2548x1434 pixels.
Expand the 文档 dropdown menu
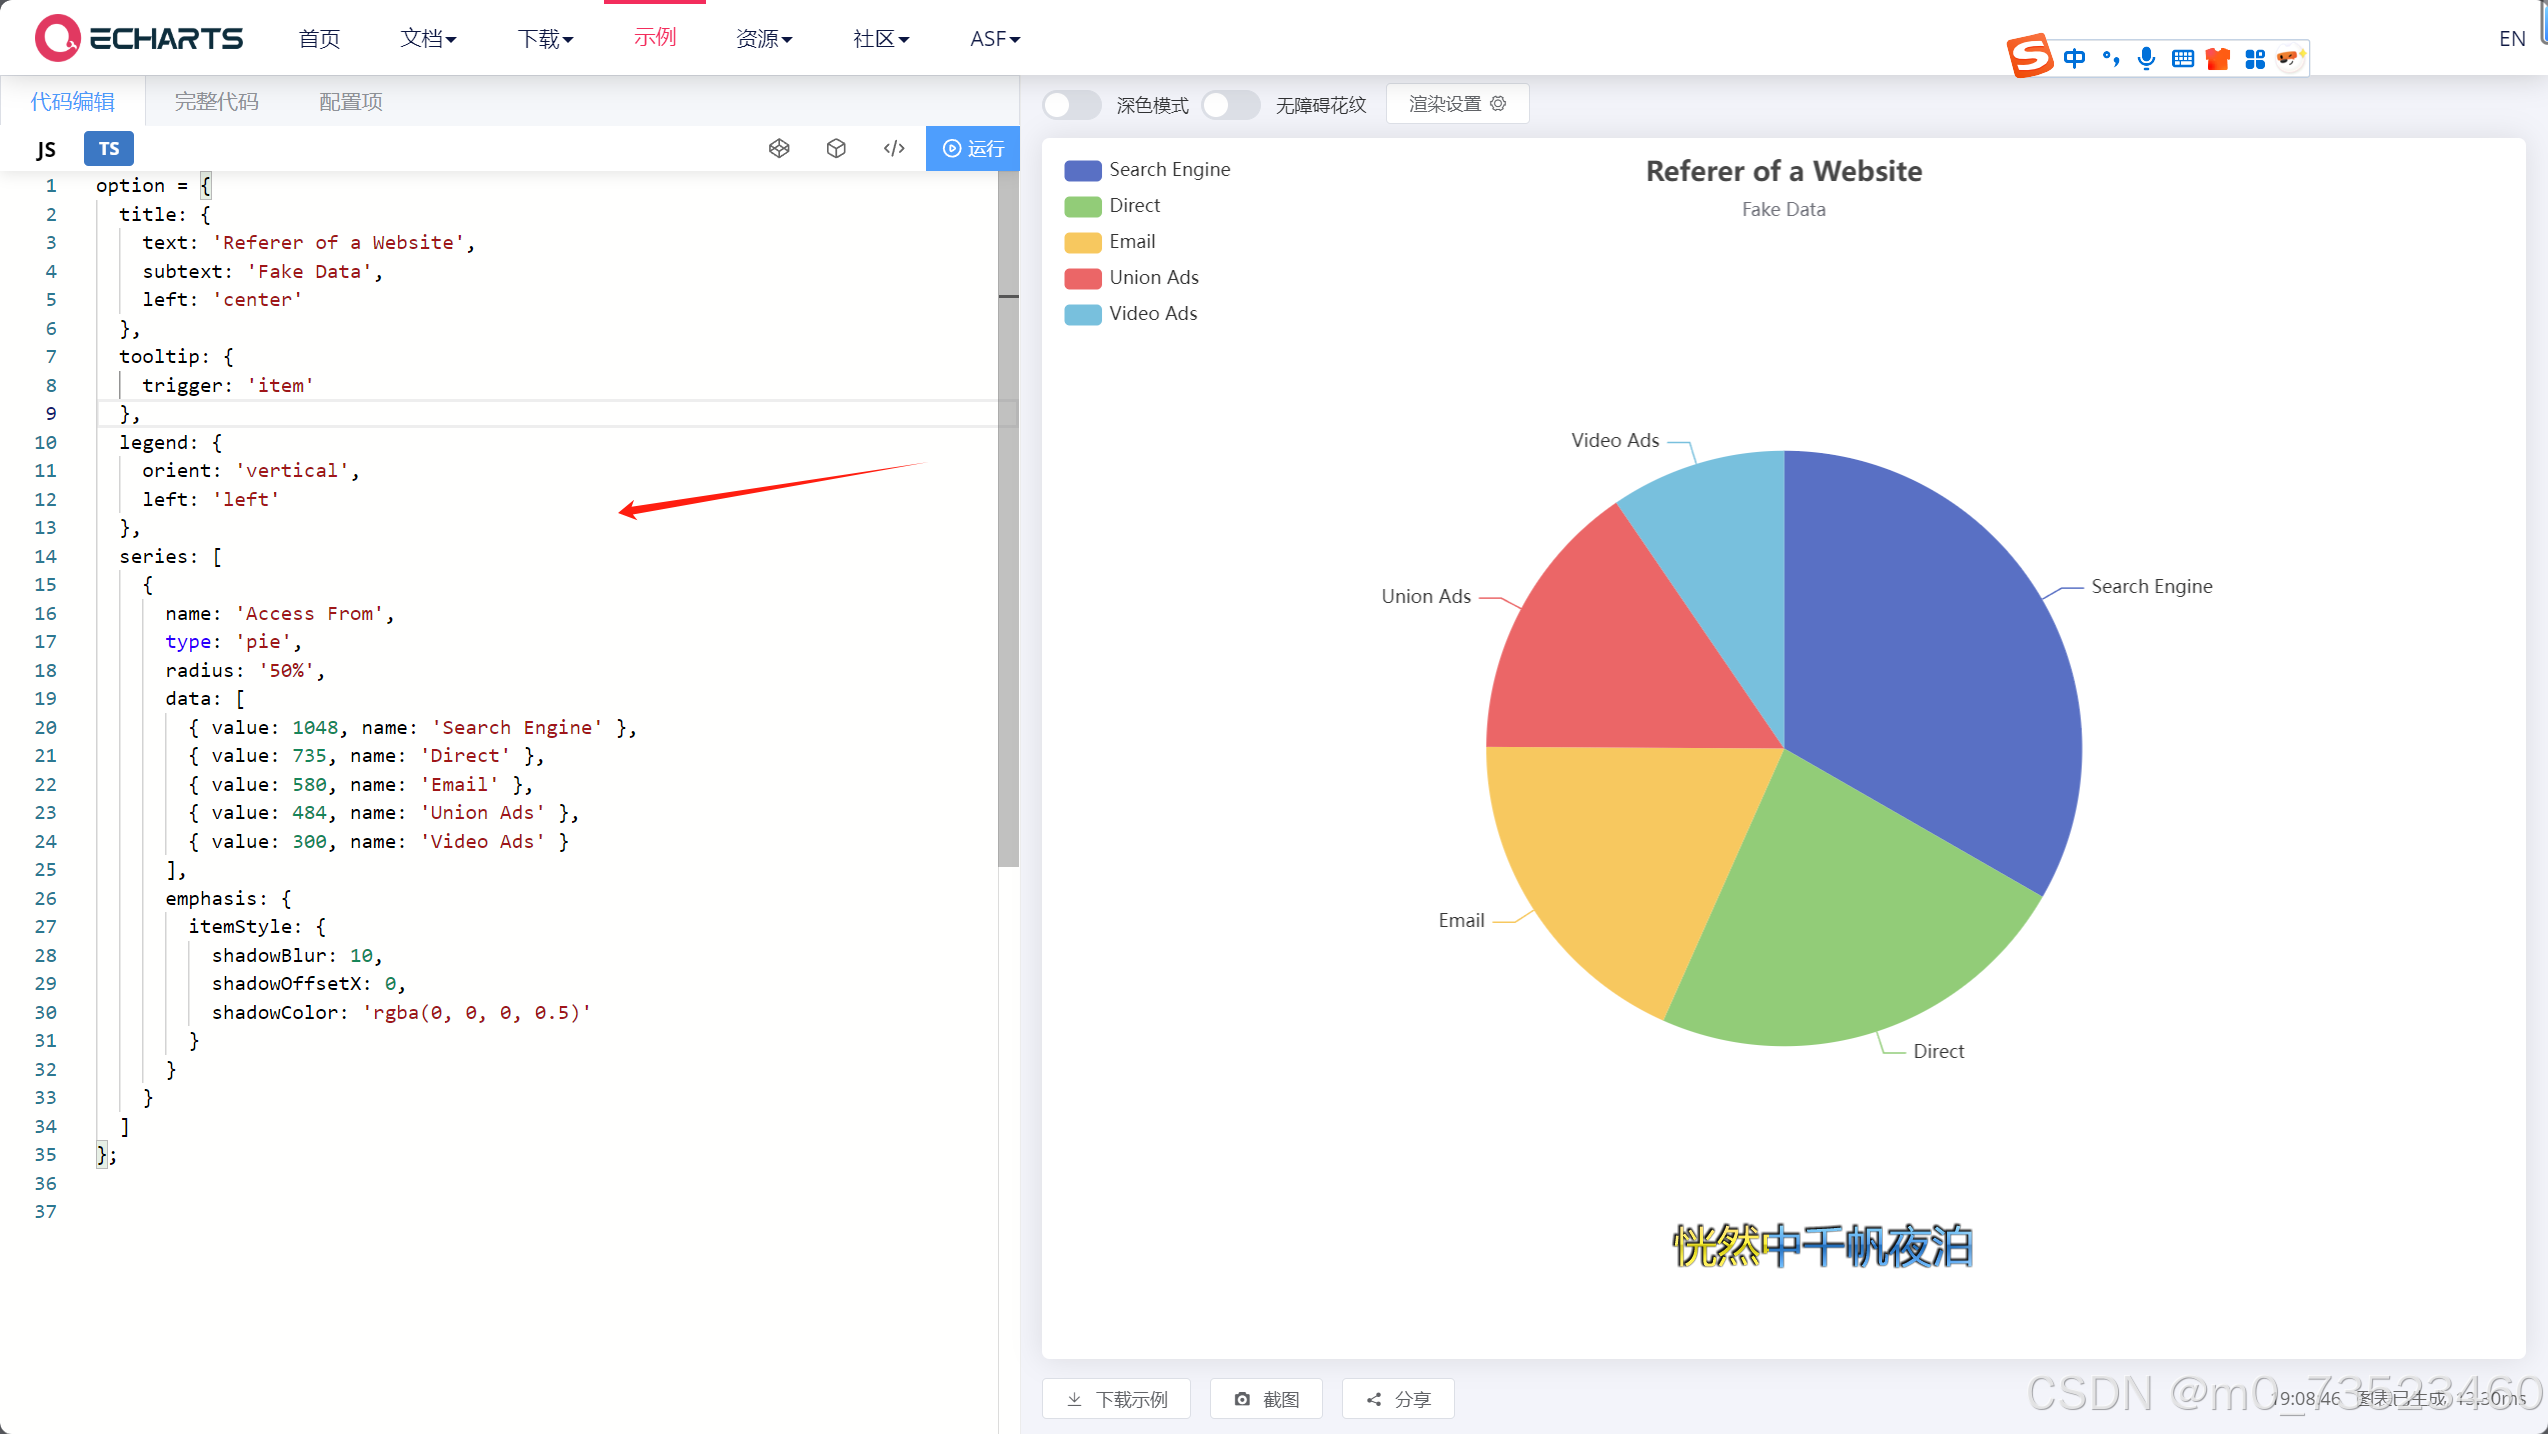(x=428, y=38)
